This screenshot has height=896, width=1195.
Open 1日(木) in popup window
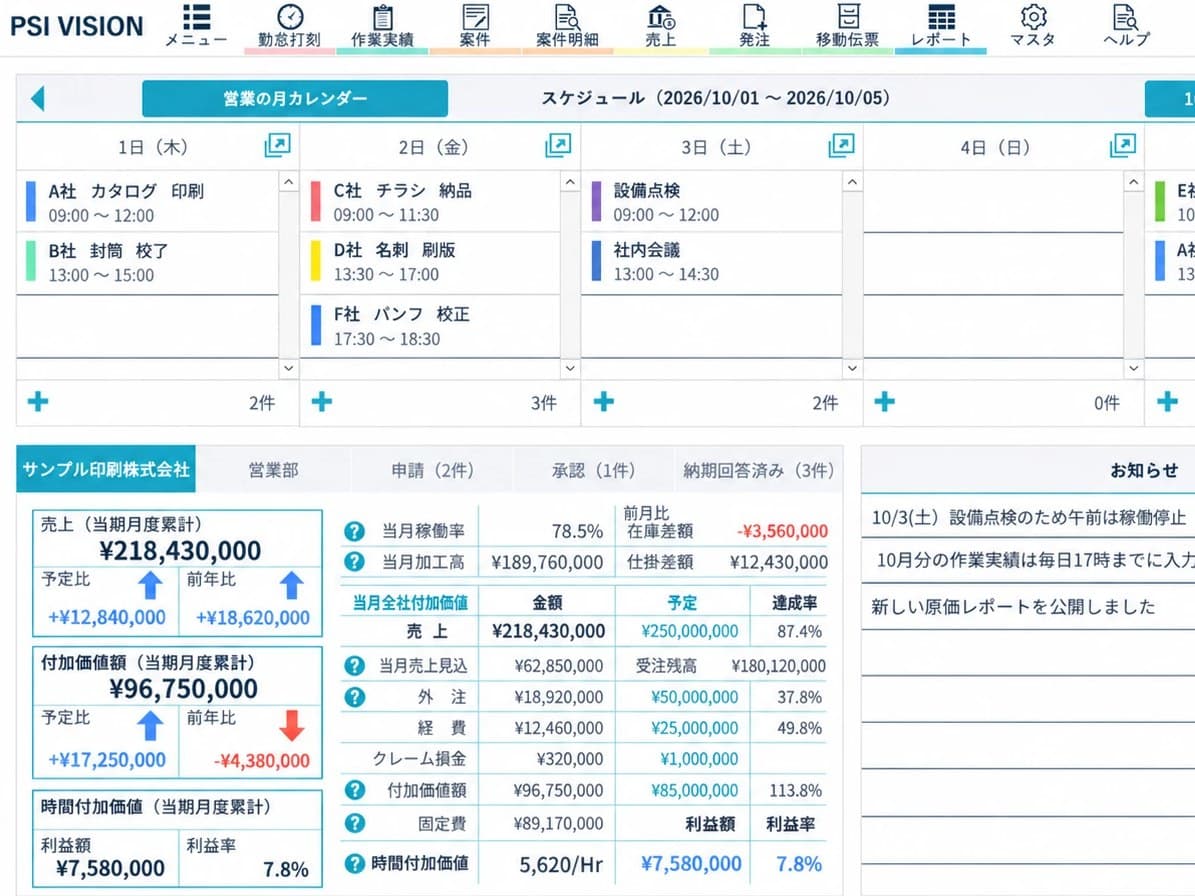pos(277,145)
